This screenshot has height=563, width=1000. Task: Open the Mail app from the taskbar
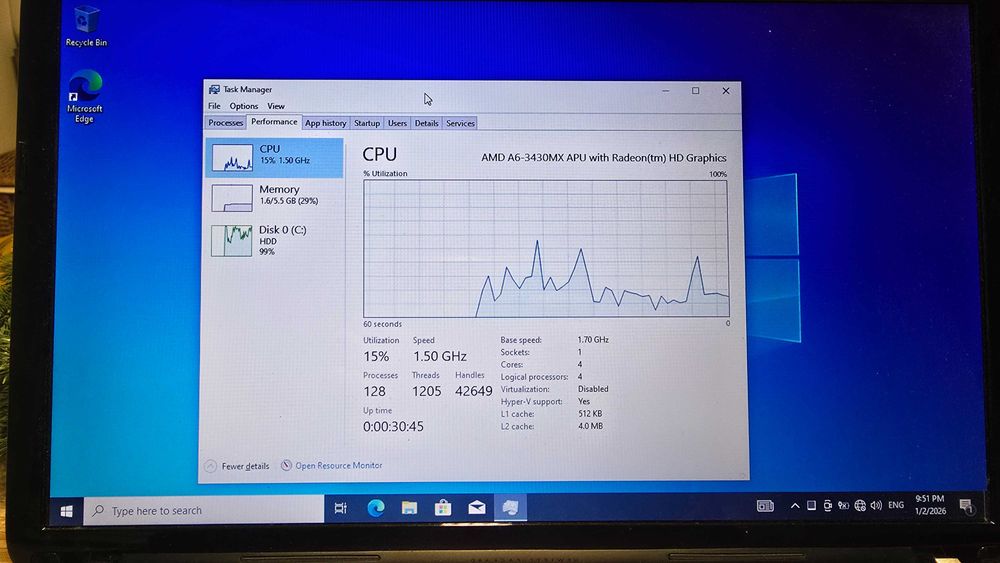pyautogui.click(x=477, y=508)
